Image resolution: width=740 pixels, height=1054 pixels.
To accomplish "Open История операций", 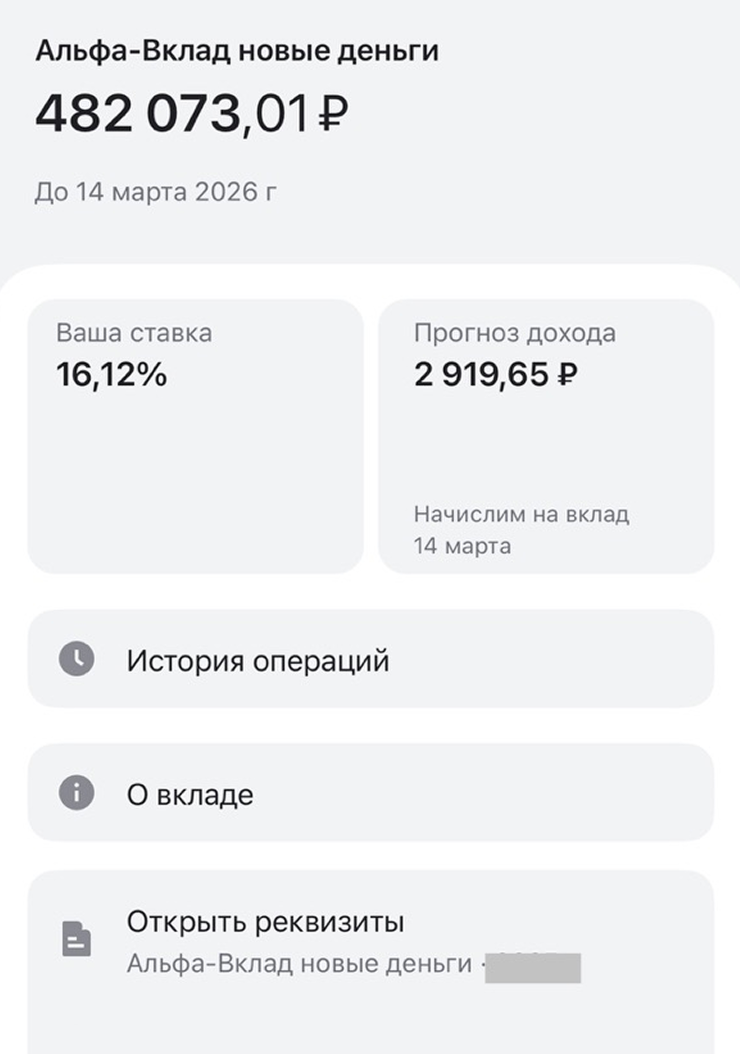I will coord(257,661).
